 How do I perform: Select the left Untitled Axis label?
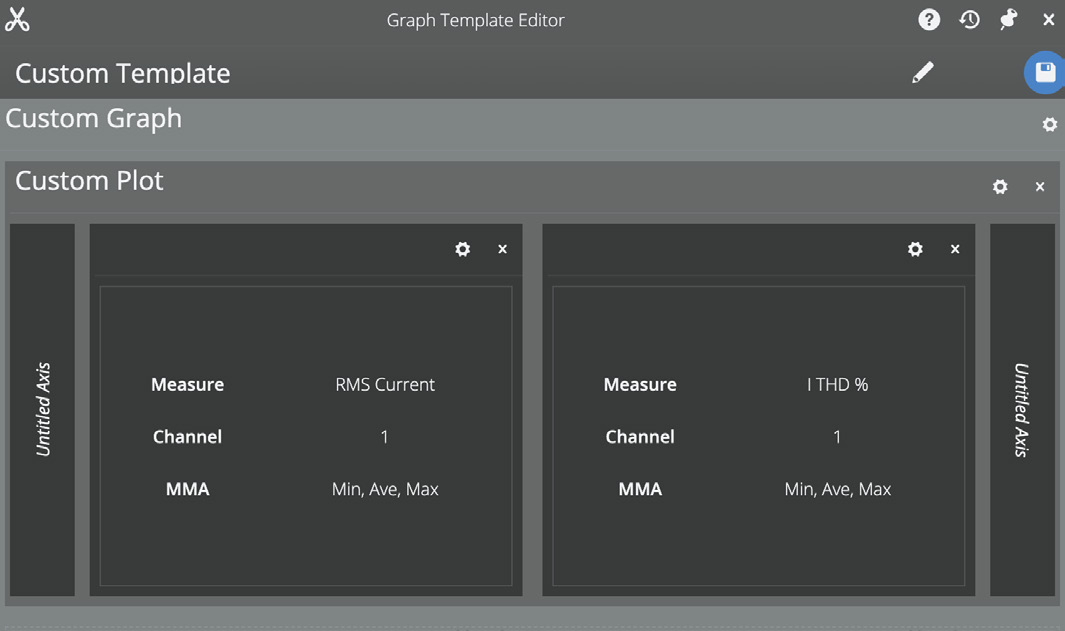click(x=42, y=409)
